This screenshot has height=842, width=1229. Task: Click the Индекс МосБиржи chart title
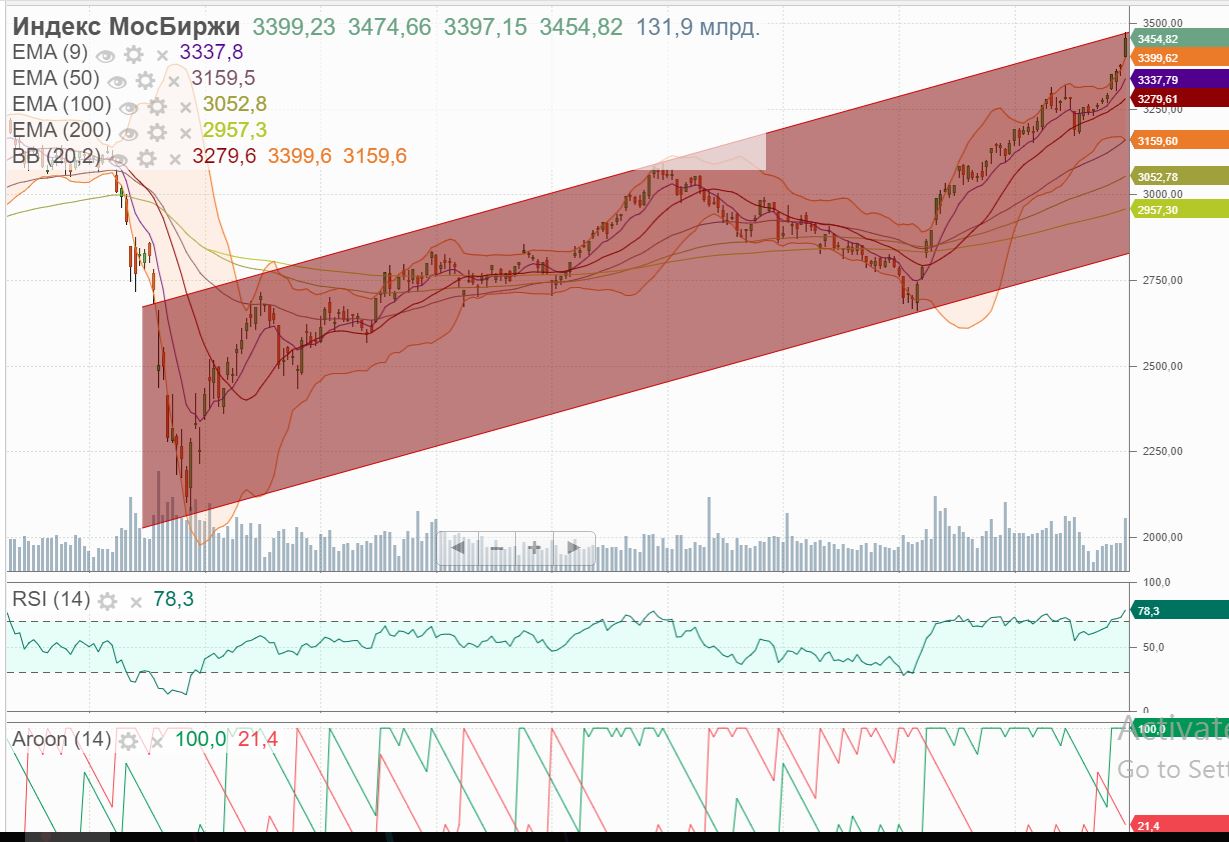pos(126,27)
